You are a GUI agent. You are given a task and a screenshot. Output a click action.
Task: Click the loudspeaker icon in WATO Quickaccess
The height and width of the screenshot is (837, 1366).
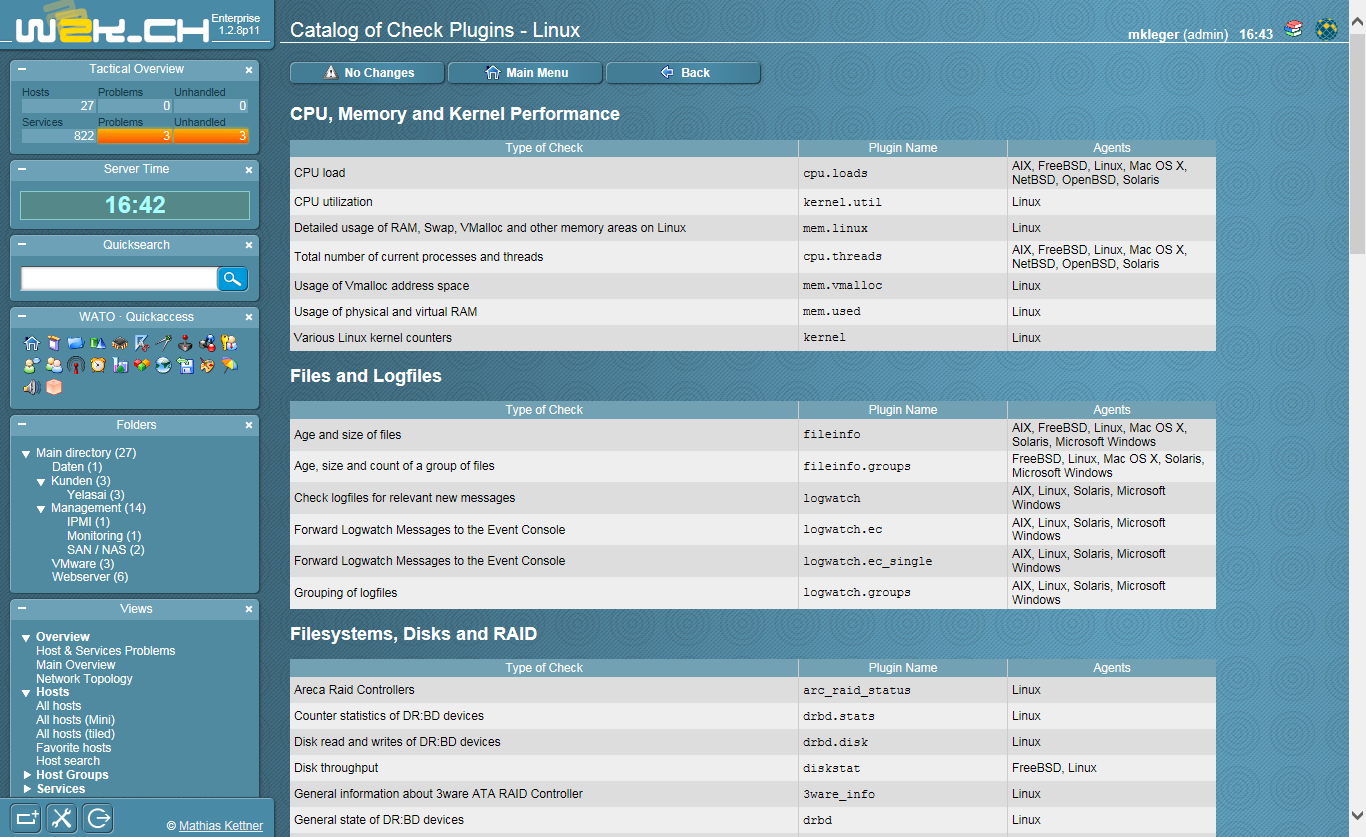pos(32,387)
